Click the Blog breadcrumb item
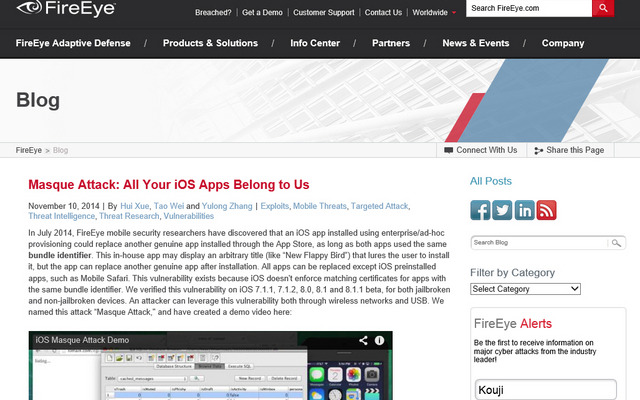640x400 pixels. coord(60,150)
